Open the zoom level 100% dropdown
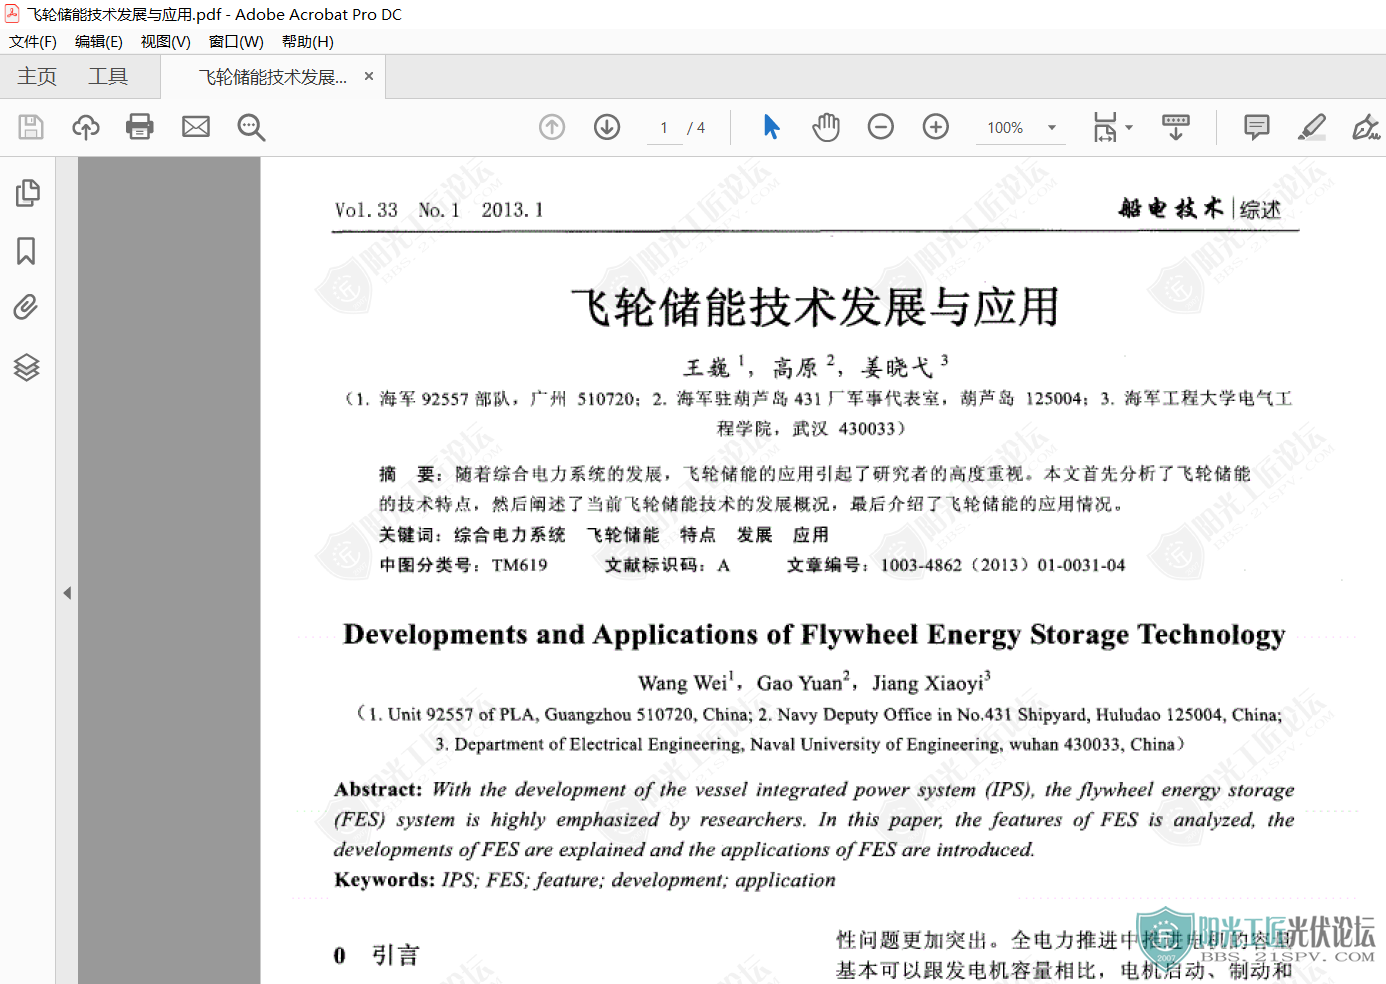The height and width of the screenshot is (984, 1386). pyautogui.click(x=1020, y=128)
